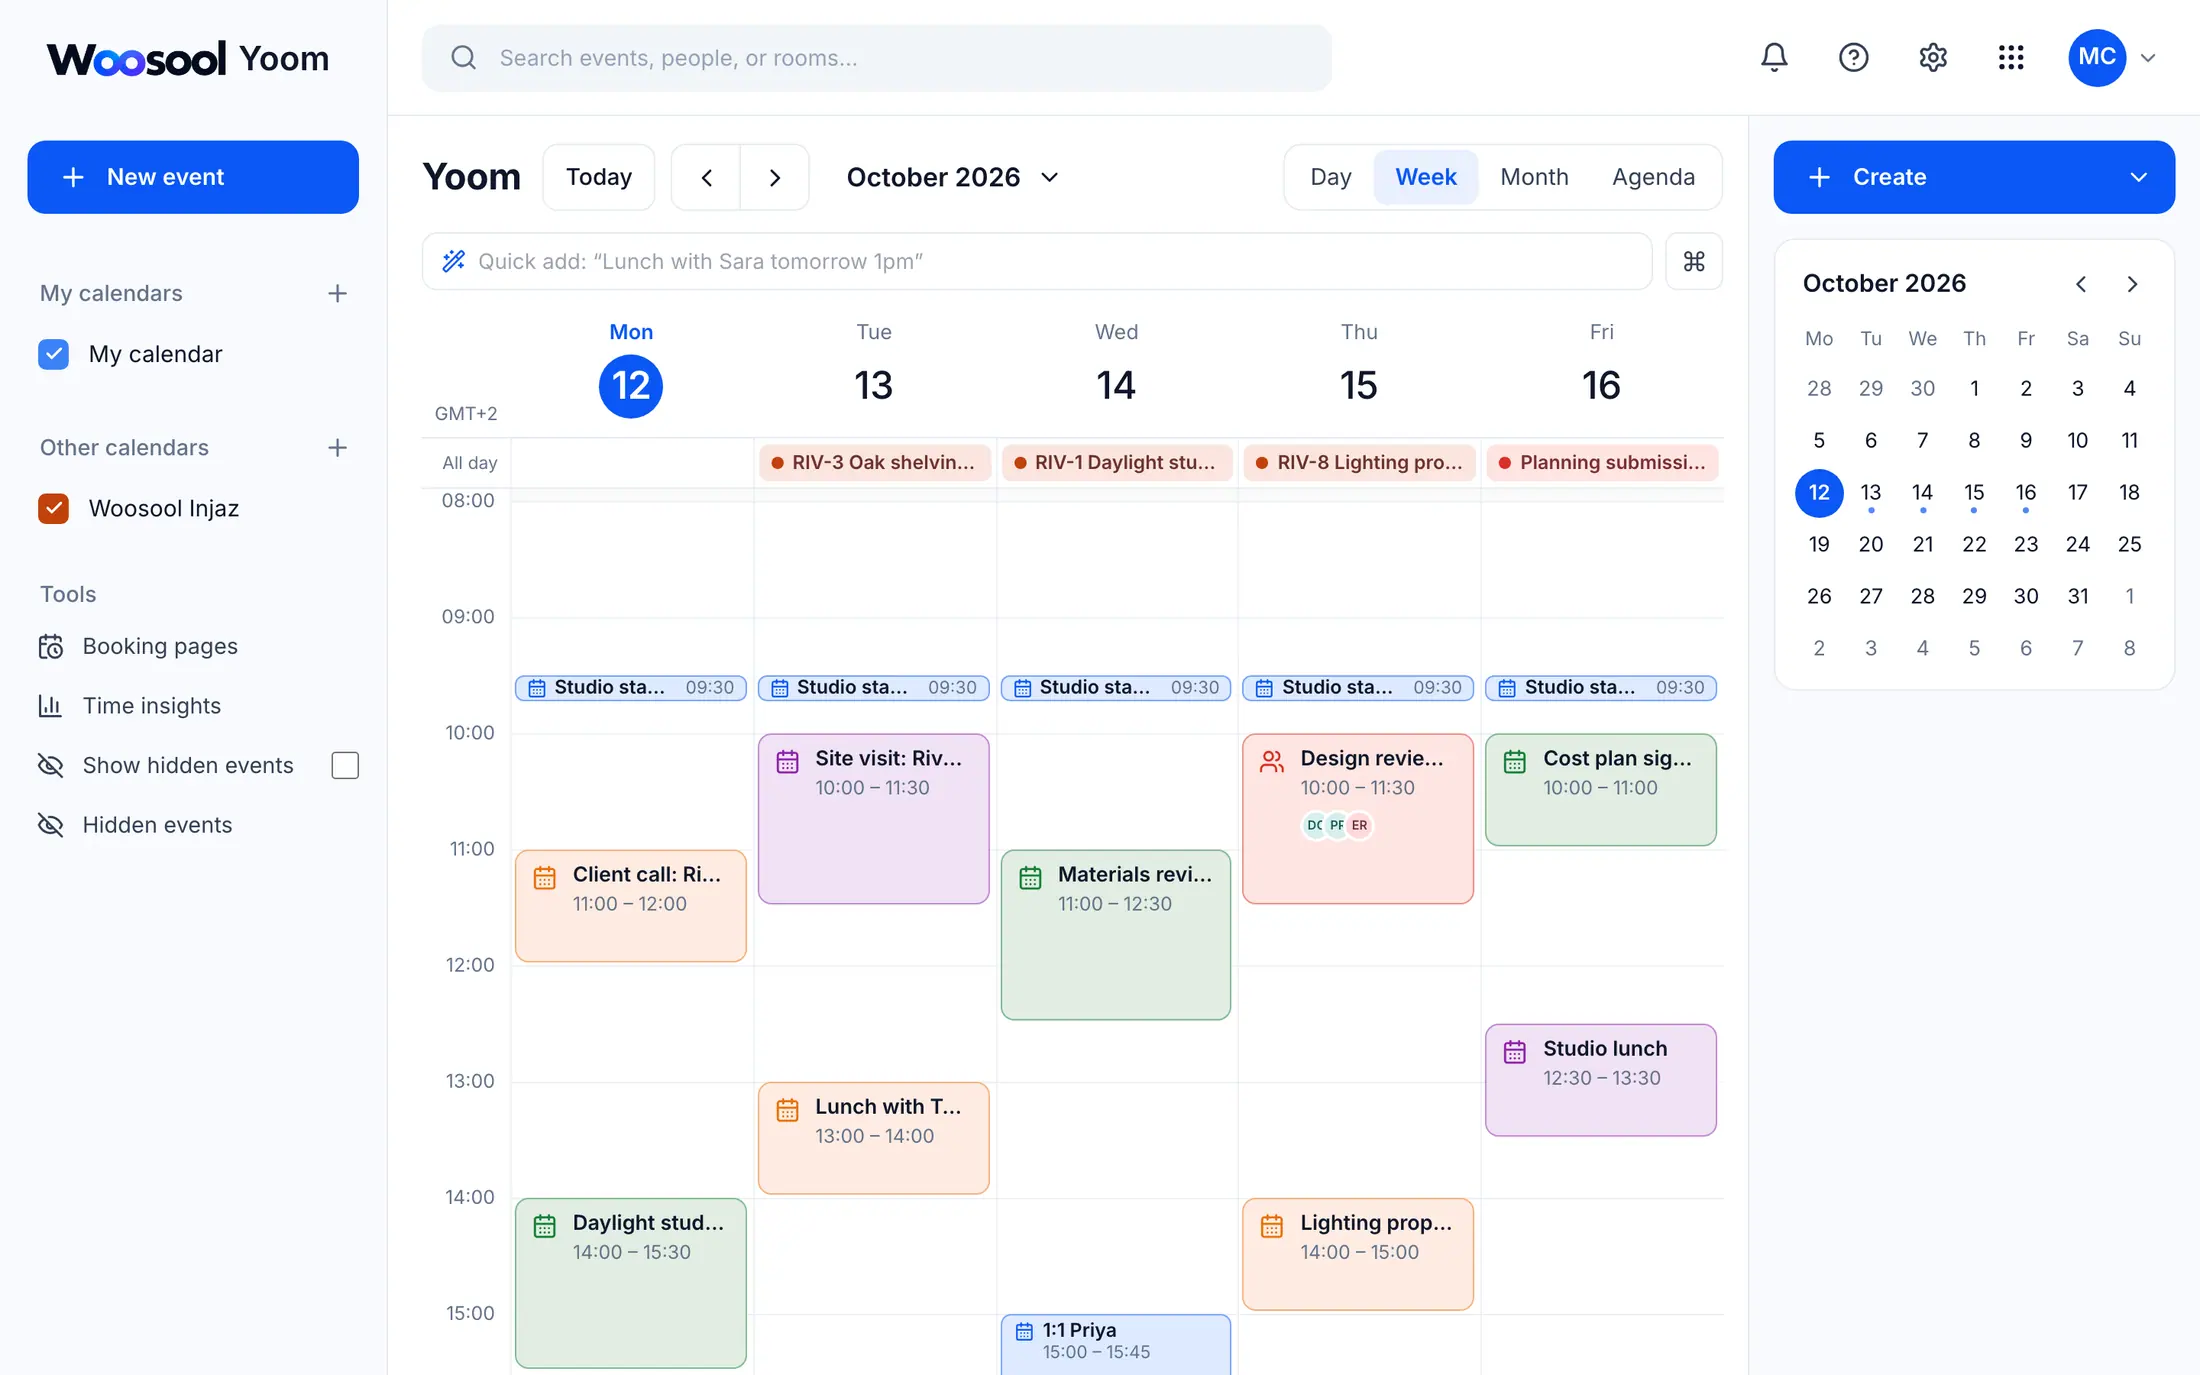The width and height of the screenshot is (2200, 1375).
Task: Open the notifications bell
Action: [1774, 57]
